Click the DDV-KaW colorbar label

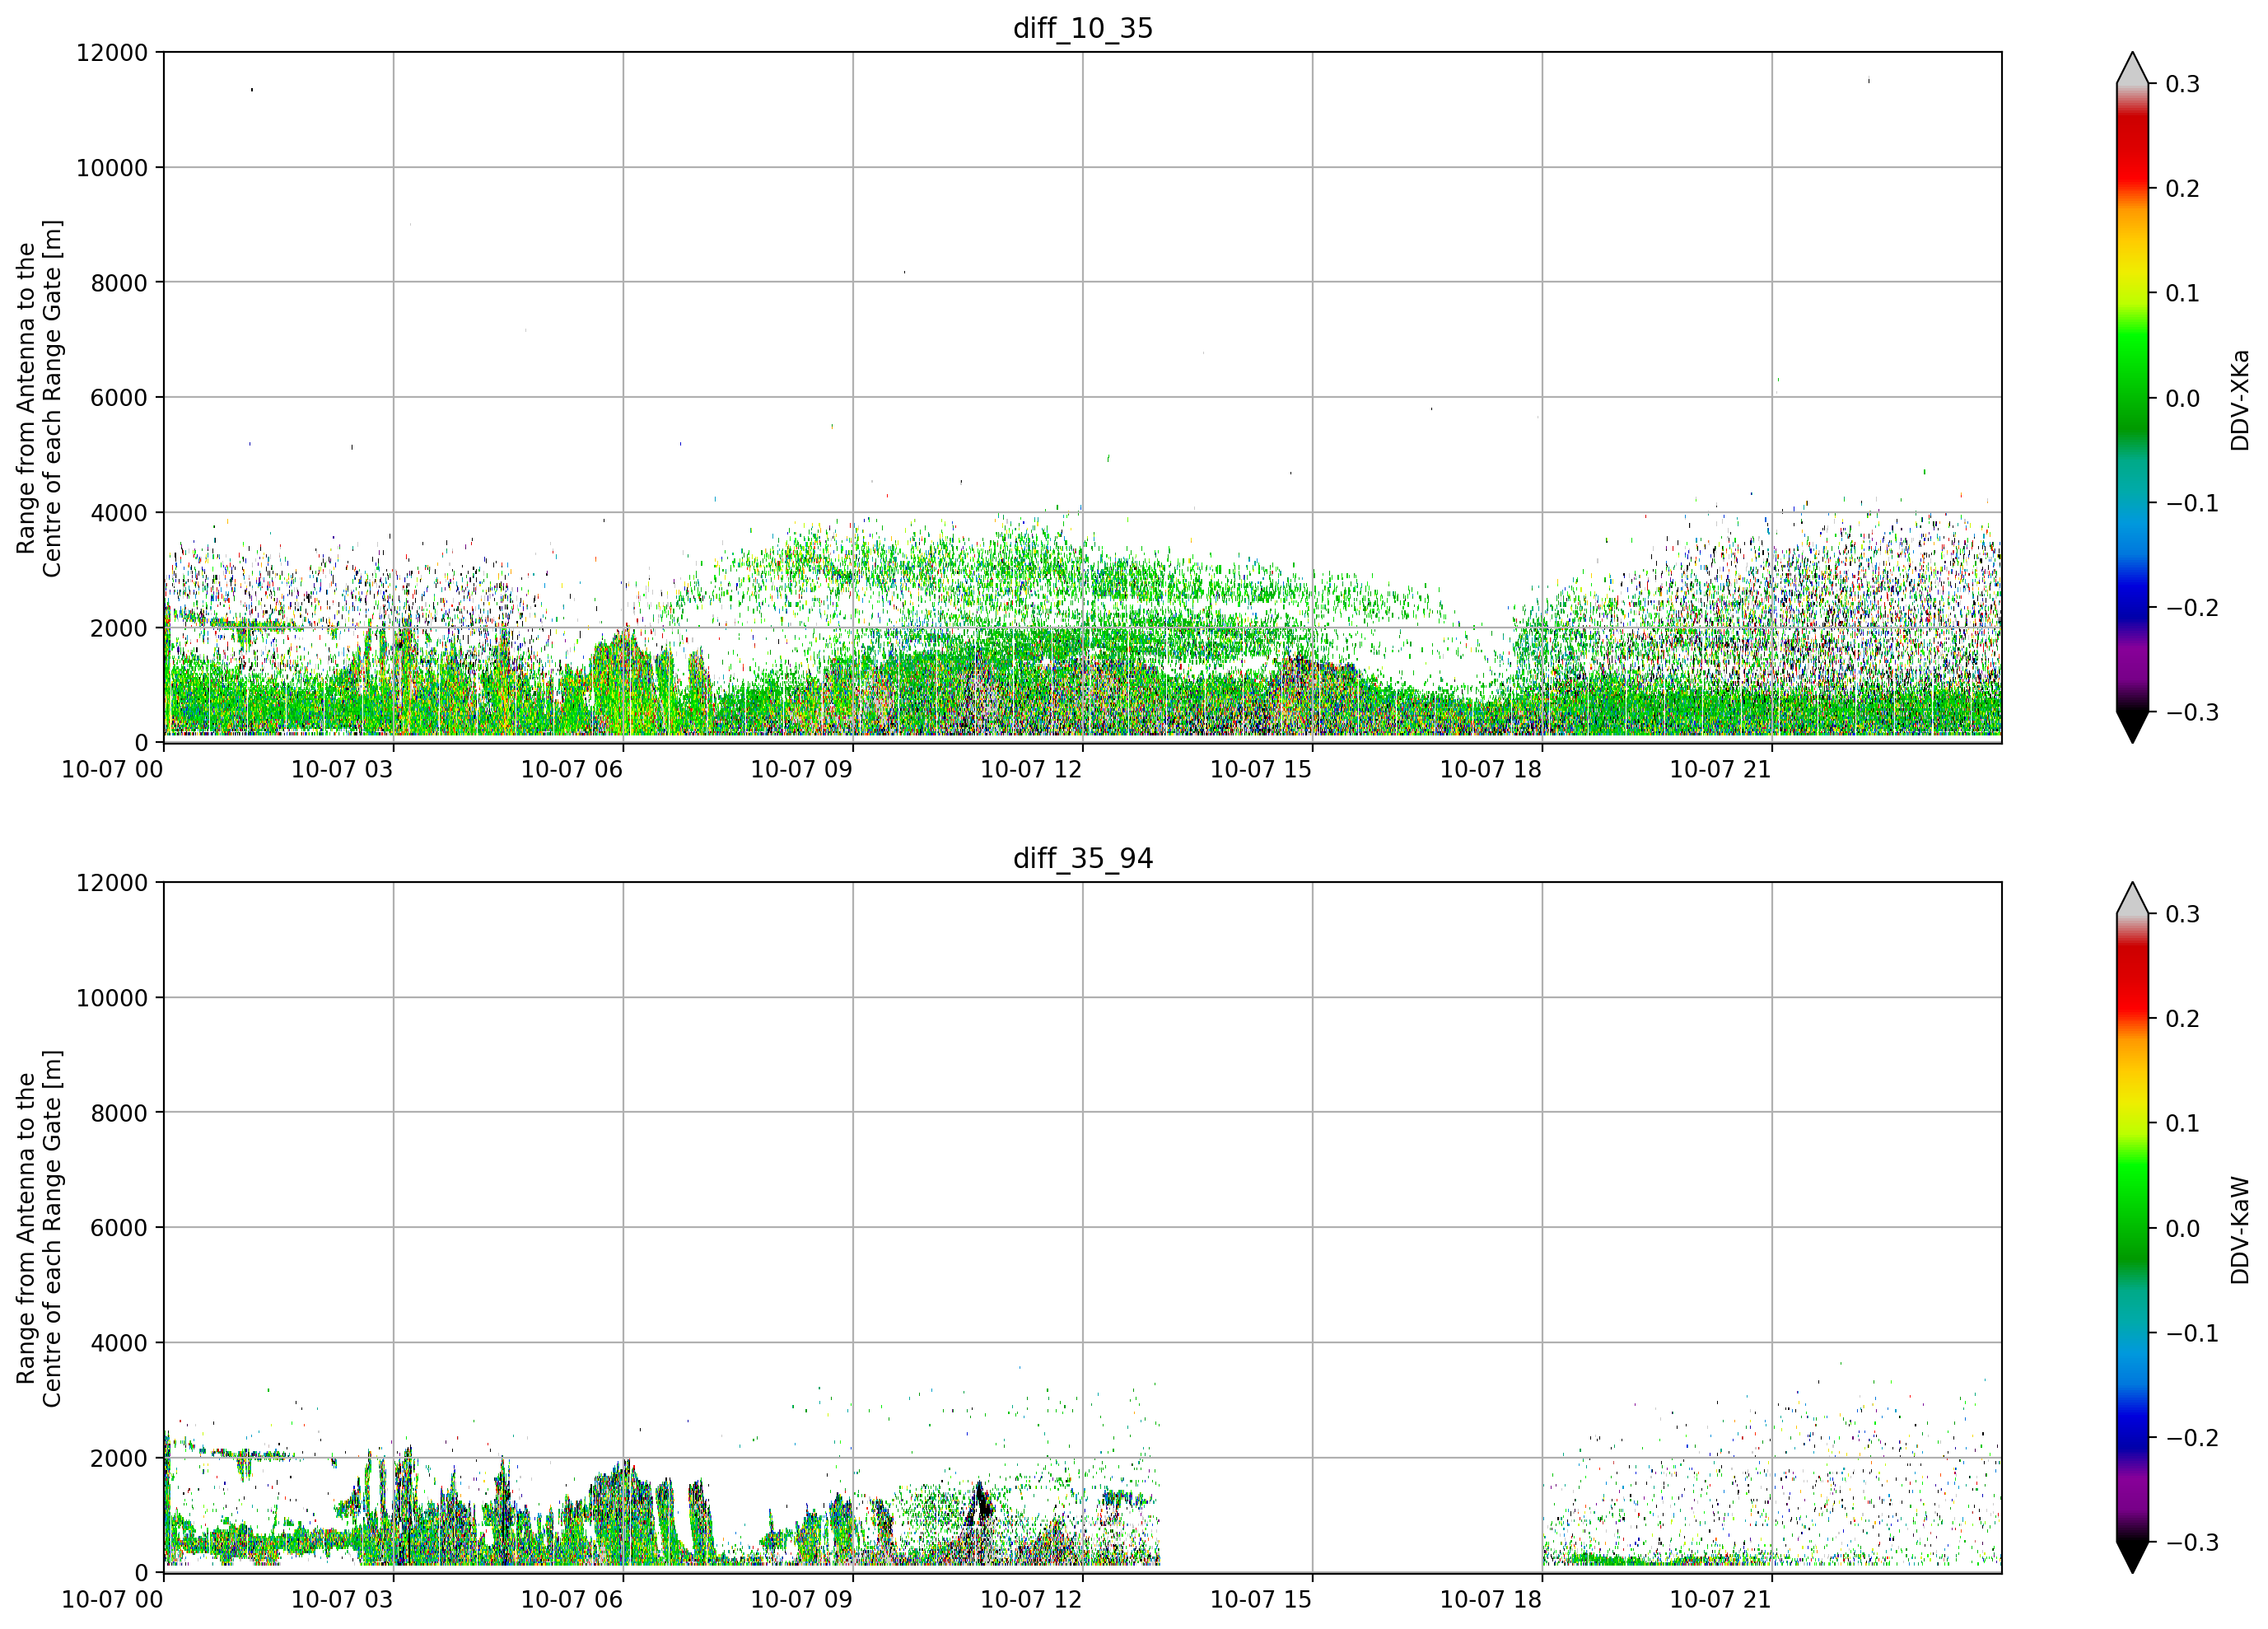tap(2240, 1230)
